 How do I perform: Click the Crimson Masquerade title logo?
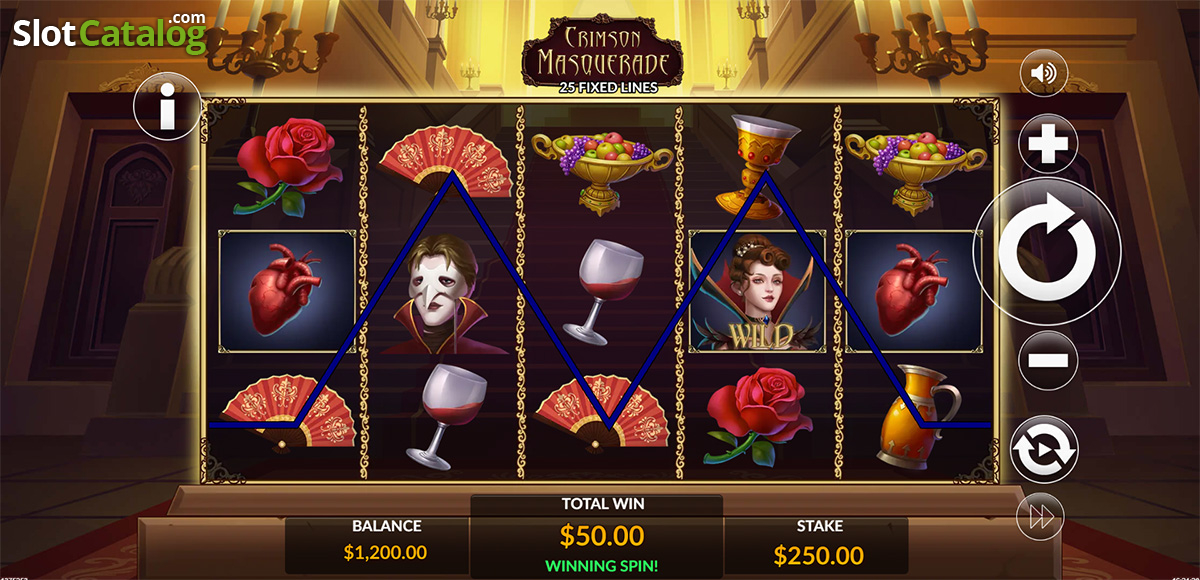coord(602,60)
